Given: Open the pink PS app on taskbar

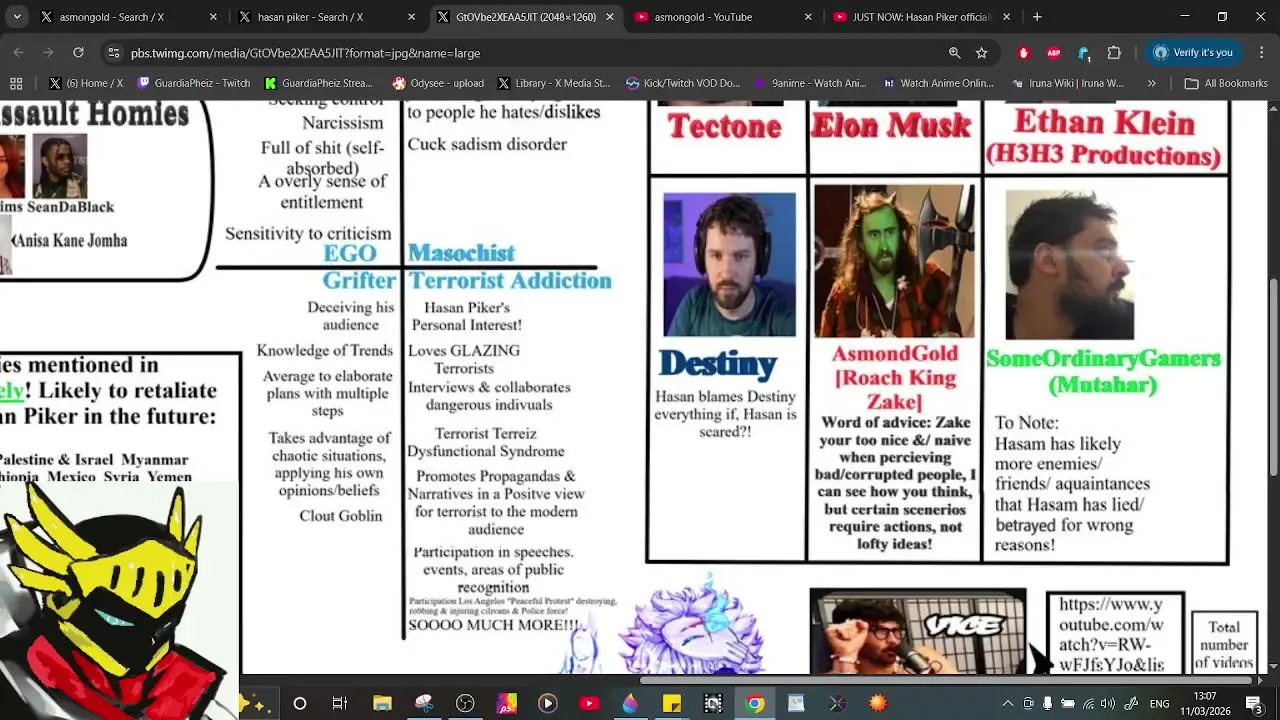Looking at the screenshot, I should click(506, 703).
